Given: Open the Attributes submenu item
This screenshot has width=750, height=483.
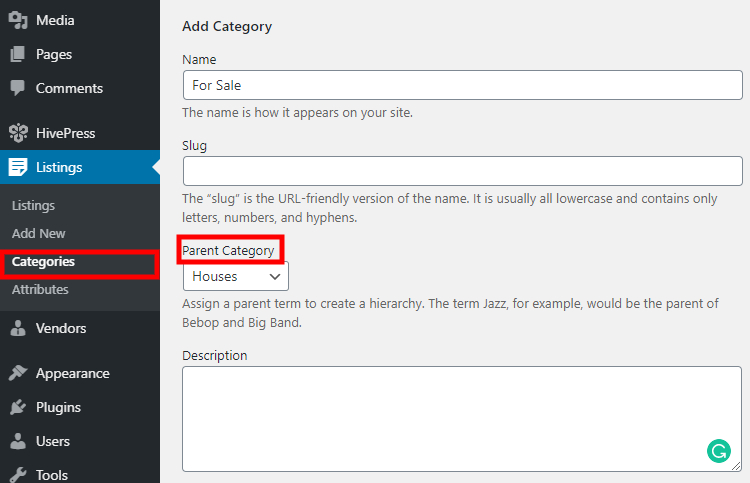Looking at the screenshot, I should (40, 289).
